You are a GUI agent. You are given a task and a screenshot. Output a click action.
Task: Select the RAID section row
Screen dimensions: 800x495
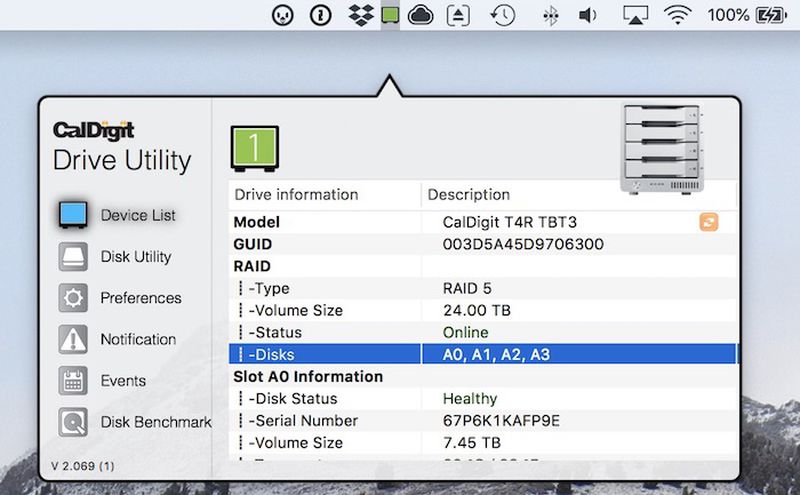pyautogui.click(x=483, y=266)
